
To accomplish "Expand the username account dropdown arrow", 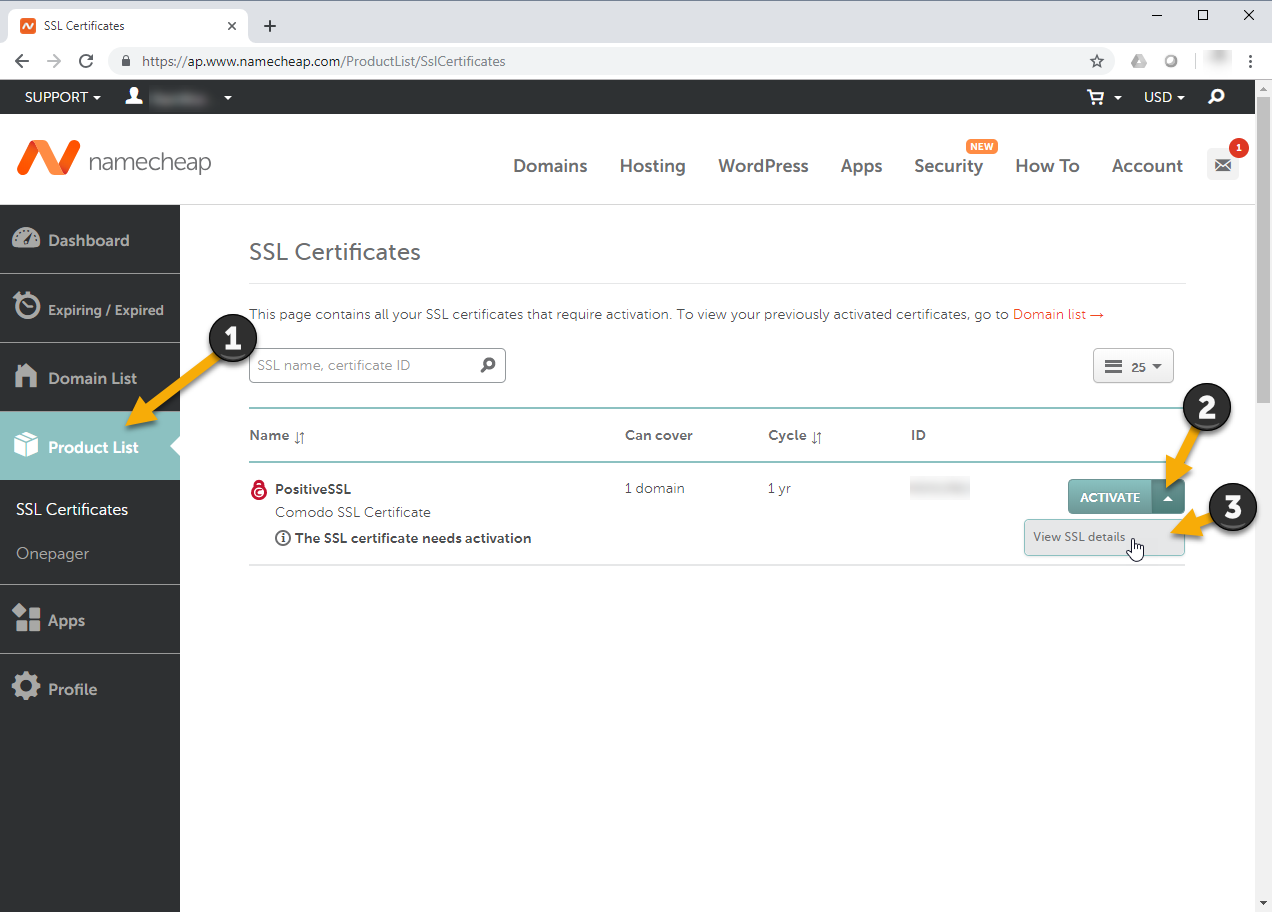I will coord(228,98).
